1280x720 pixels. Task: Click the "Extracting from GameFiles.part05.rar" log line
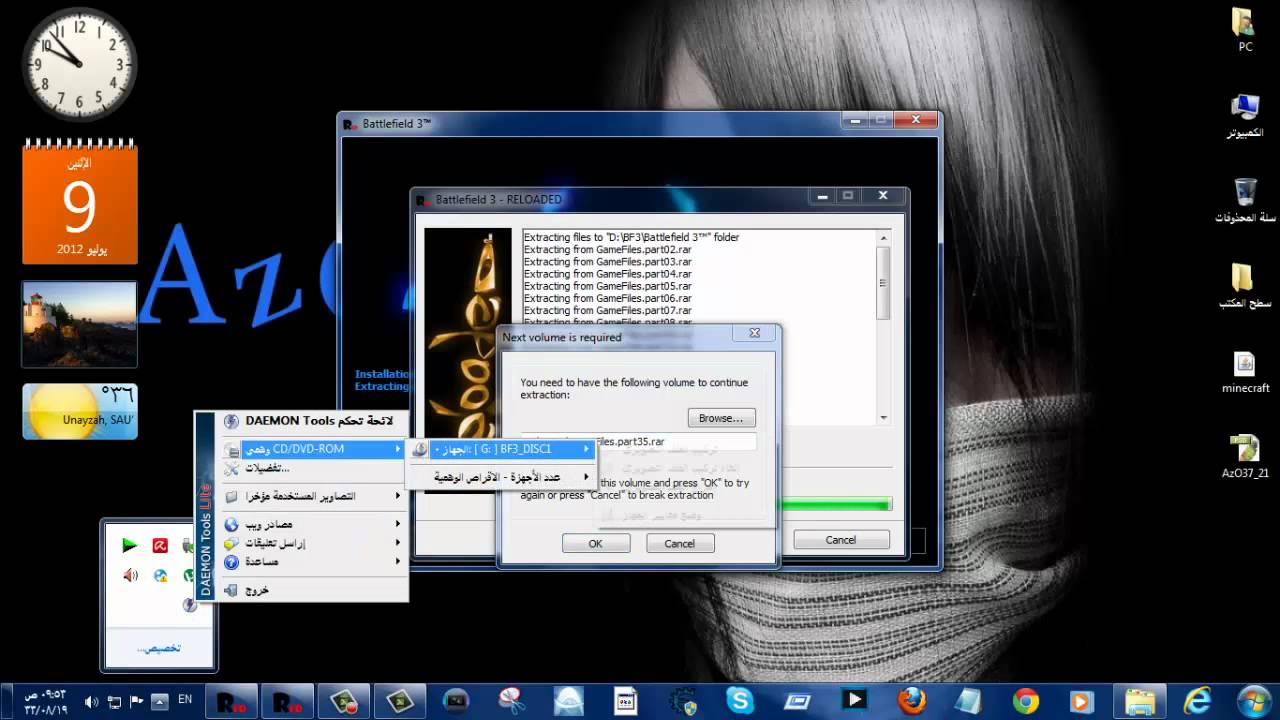pos(608,286)
